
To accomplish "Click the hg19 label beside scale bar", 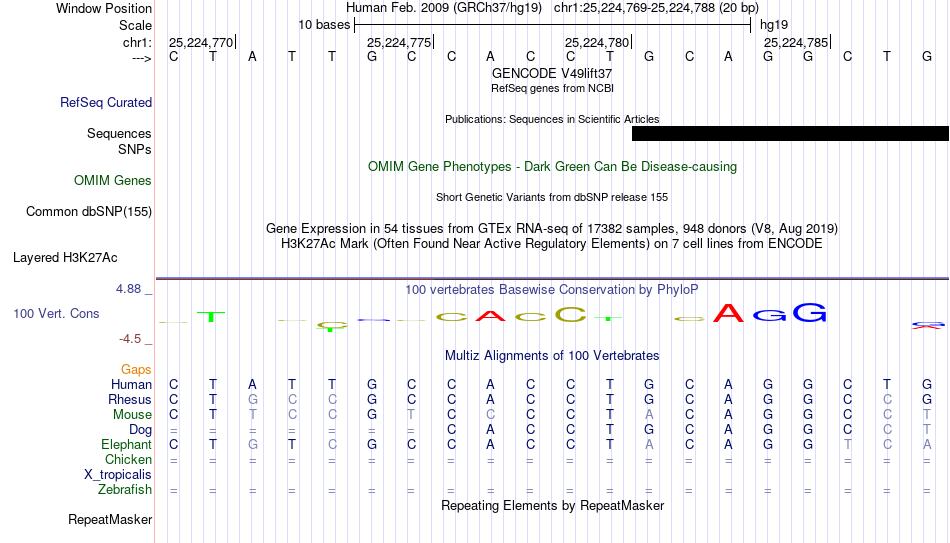I will coord(774,25).
